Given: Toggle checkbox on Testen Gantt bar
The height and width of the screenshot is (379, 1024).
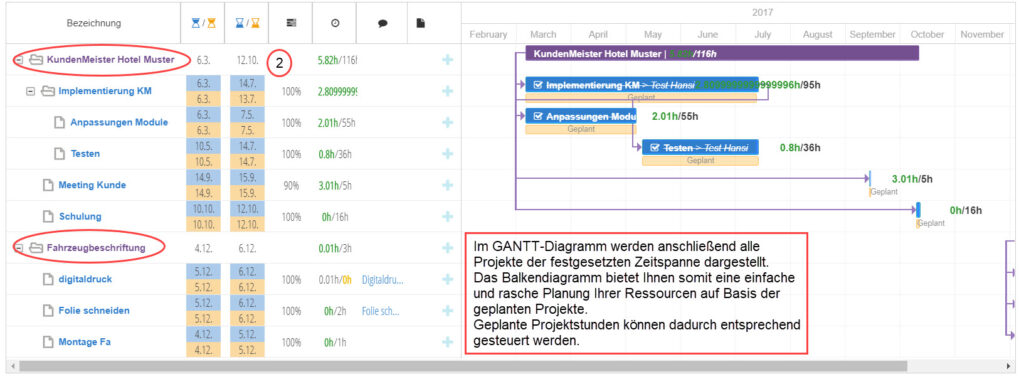Looking at the screenshot, I should (x=654, y=148).
